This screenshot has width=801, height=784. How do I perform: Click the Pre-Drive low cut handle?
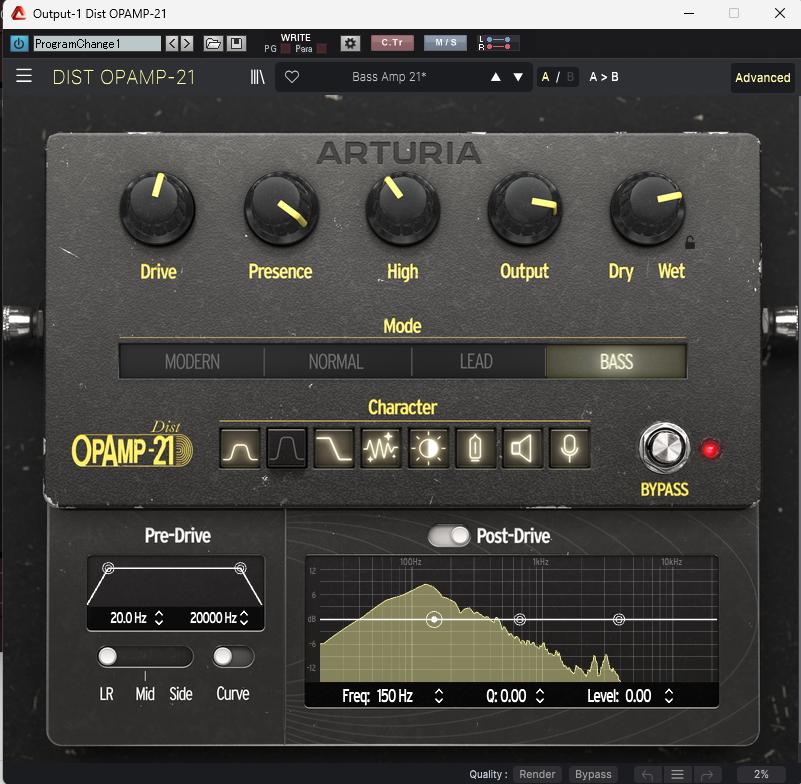[108, 568]
